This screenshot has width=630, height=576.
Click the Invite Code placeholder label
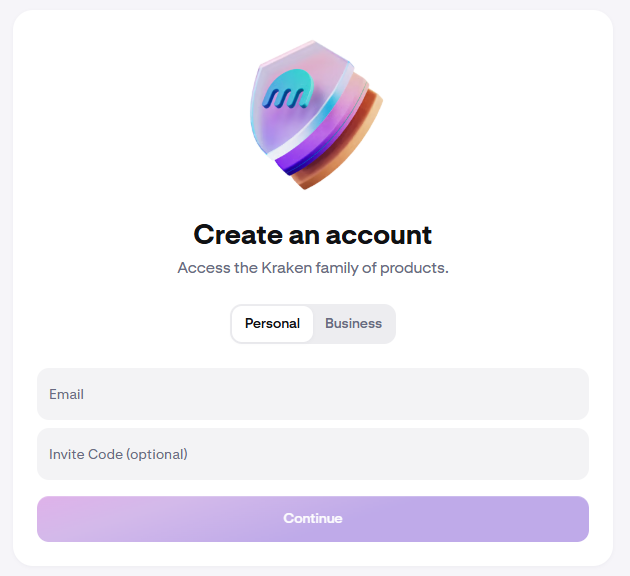point(118,454)
